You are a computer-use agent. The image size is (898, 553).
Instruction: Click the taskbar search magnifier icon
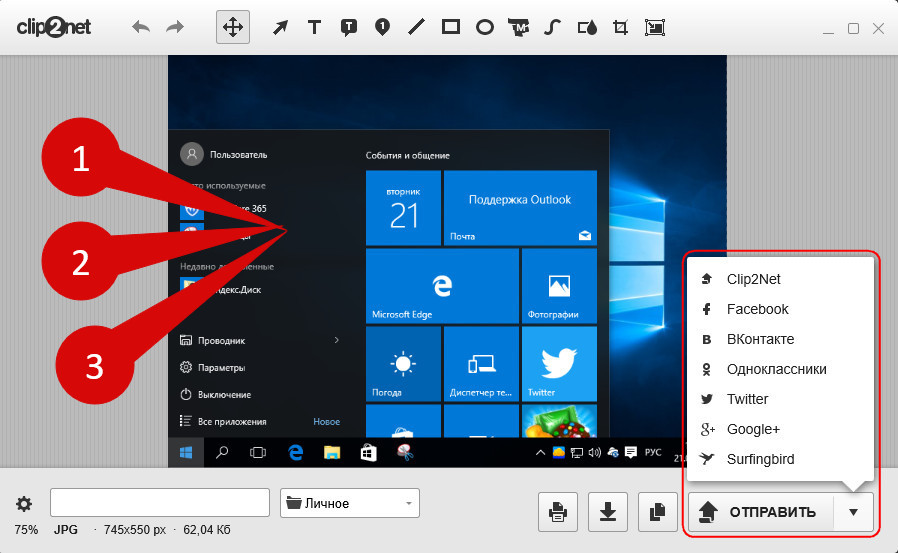[x=222, y=453]
